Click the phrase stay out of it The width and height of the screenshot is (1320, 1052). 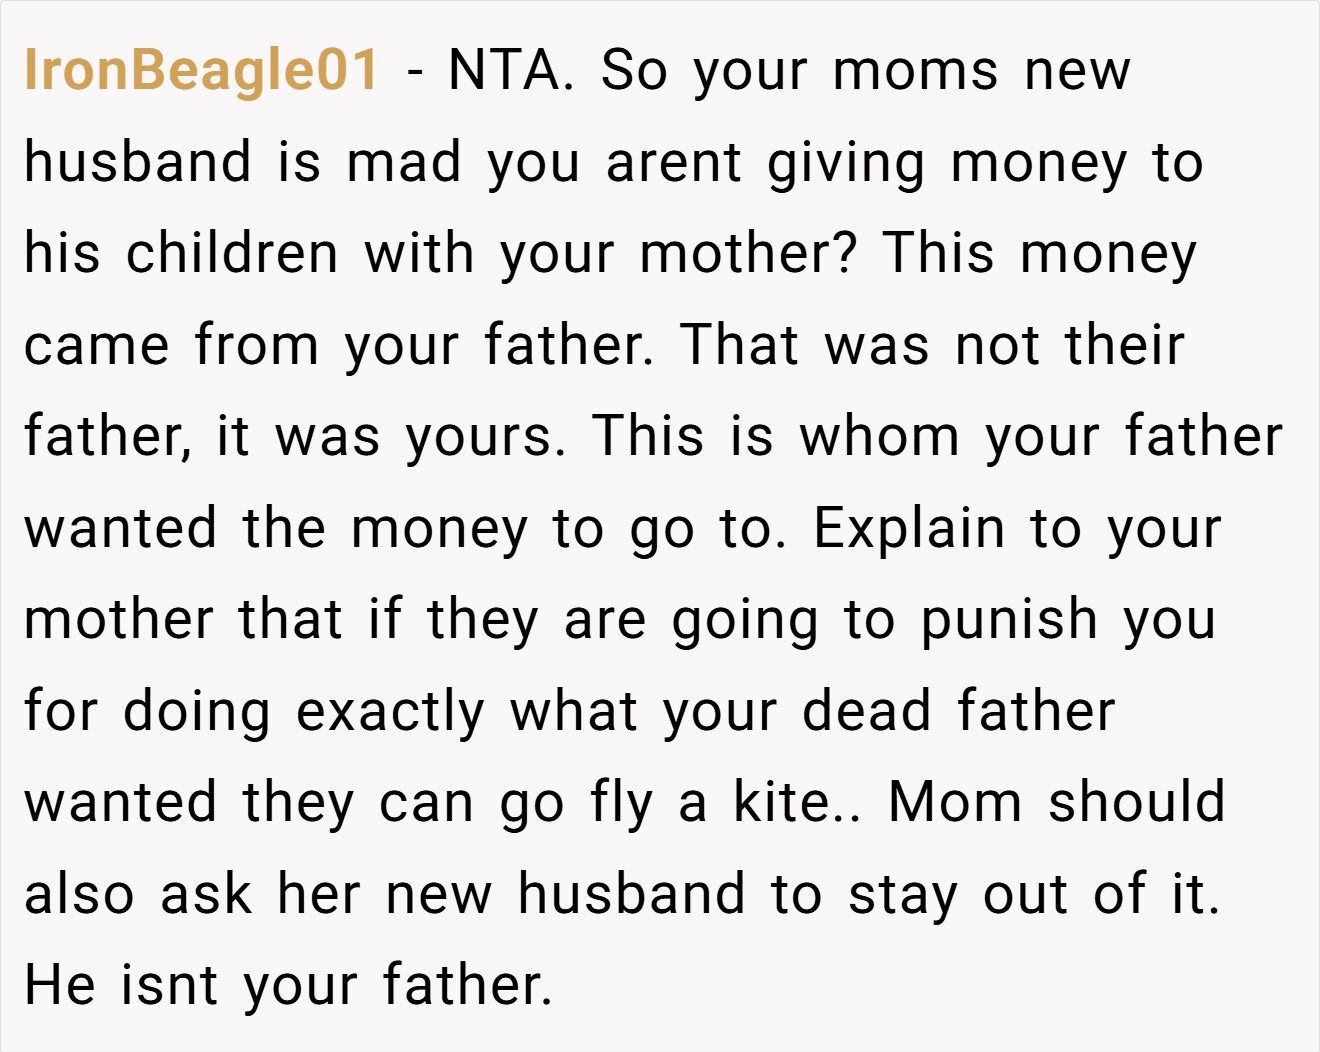click(1034, 894)
